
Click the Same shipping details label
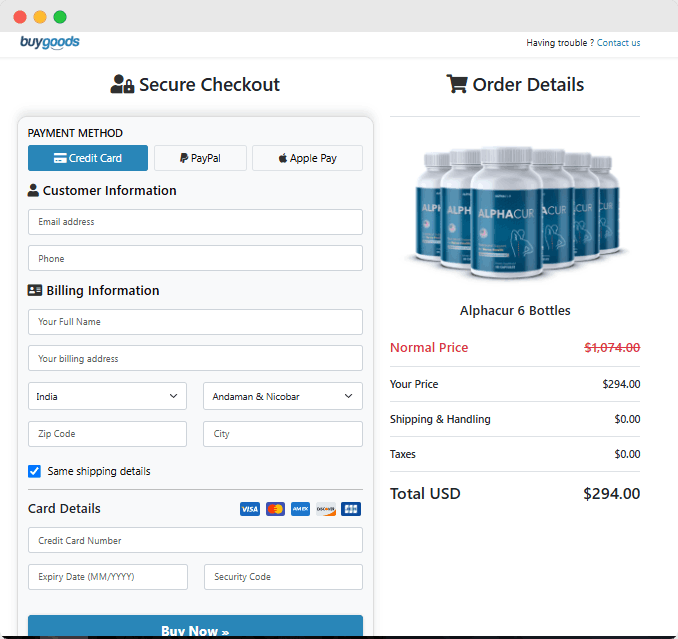[x=99, y=471]
